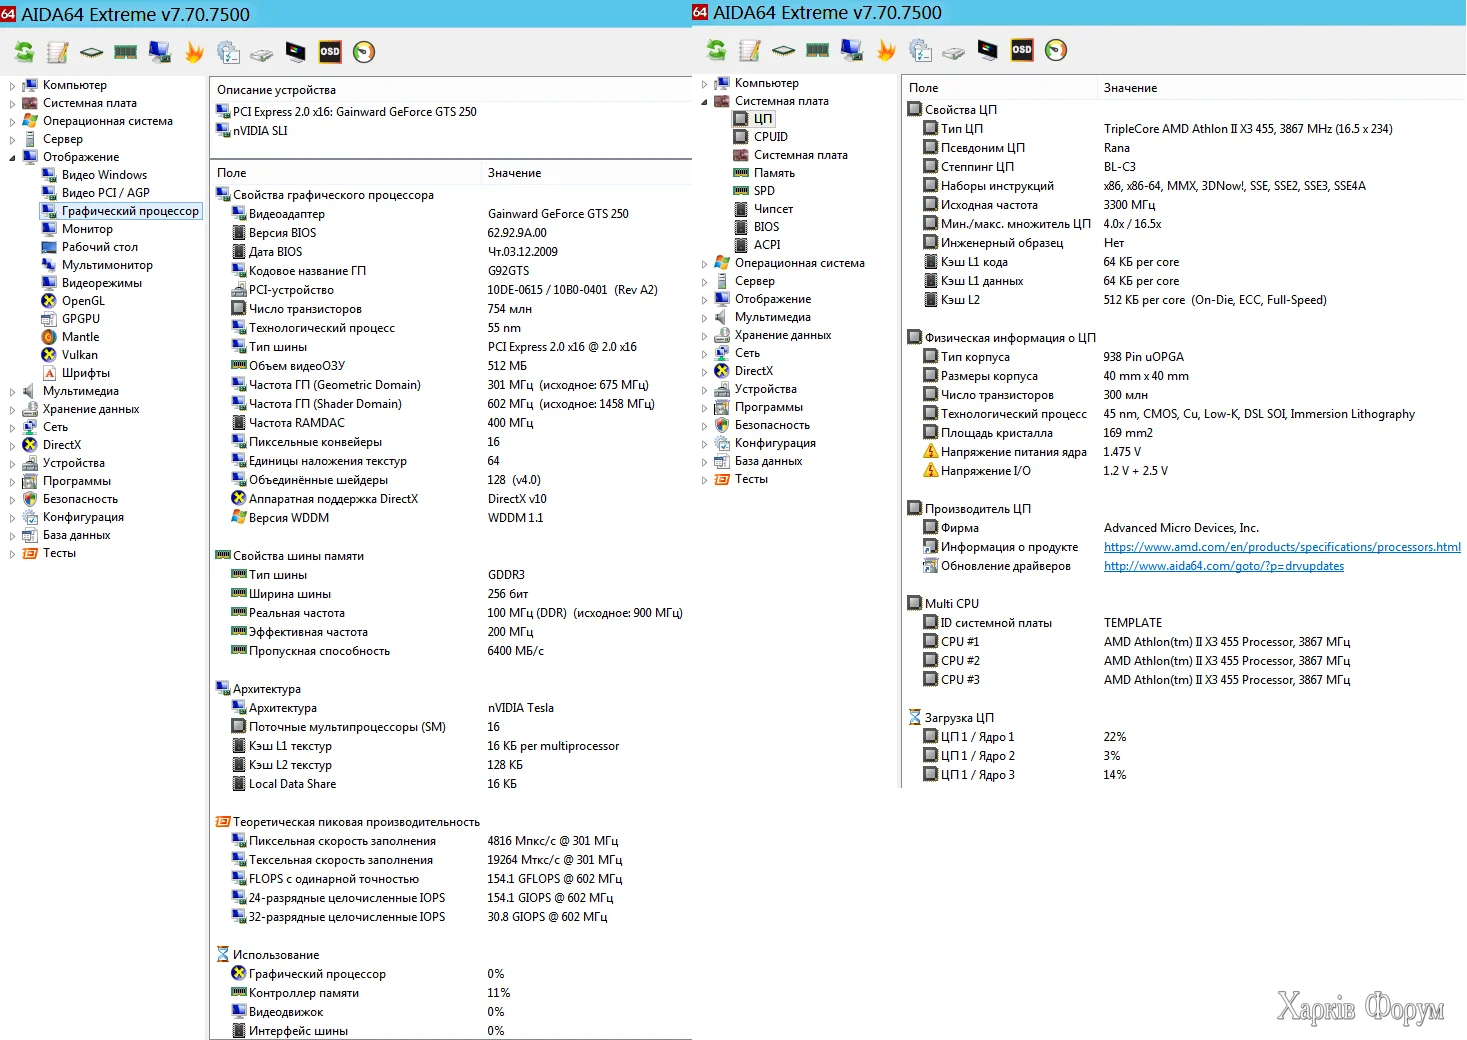This screenshot has width=1467, height=1040.
Task: Select Рабочий стол in the left tree
Action: click(100, 247)
